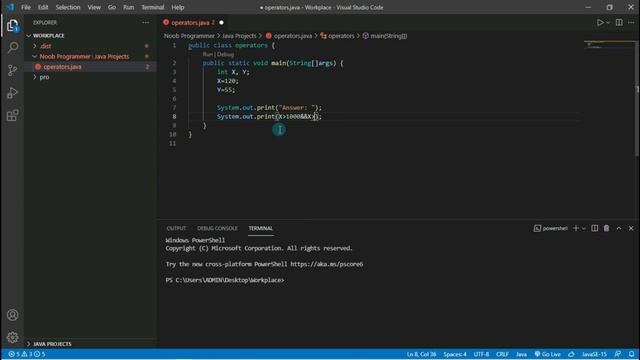
Task: Close the unsaved operators.java tab dot
Action: coord(222,22)
